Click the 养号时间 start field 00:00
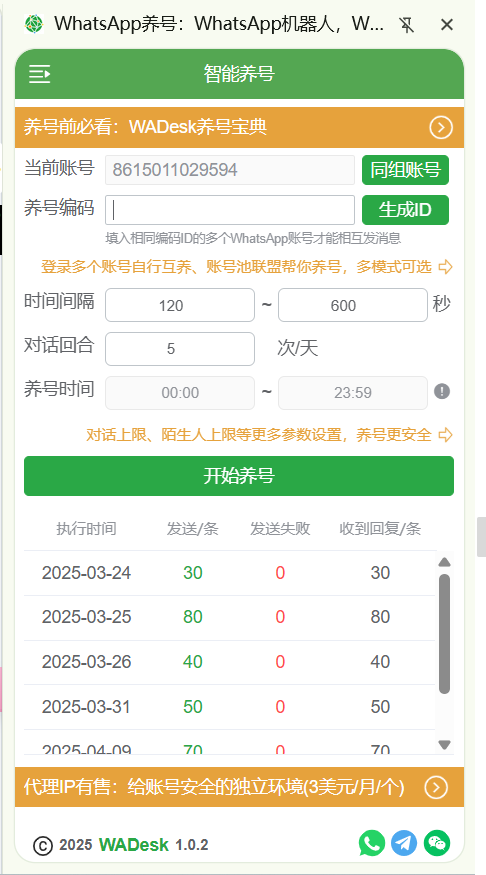 click(x=180, y=393)
